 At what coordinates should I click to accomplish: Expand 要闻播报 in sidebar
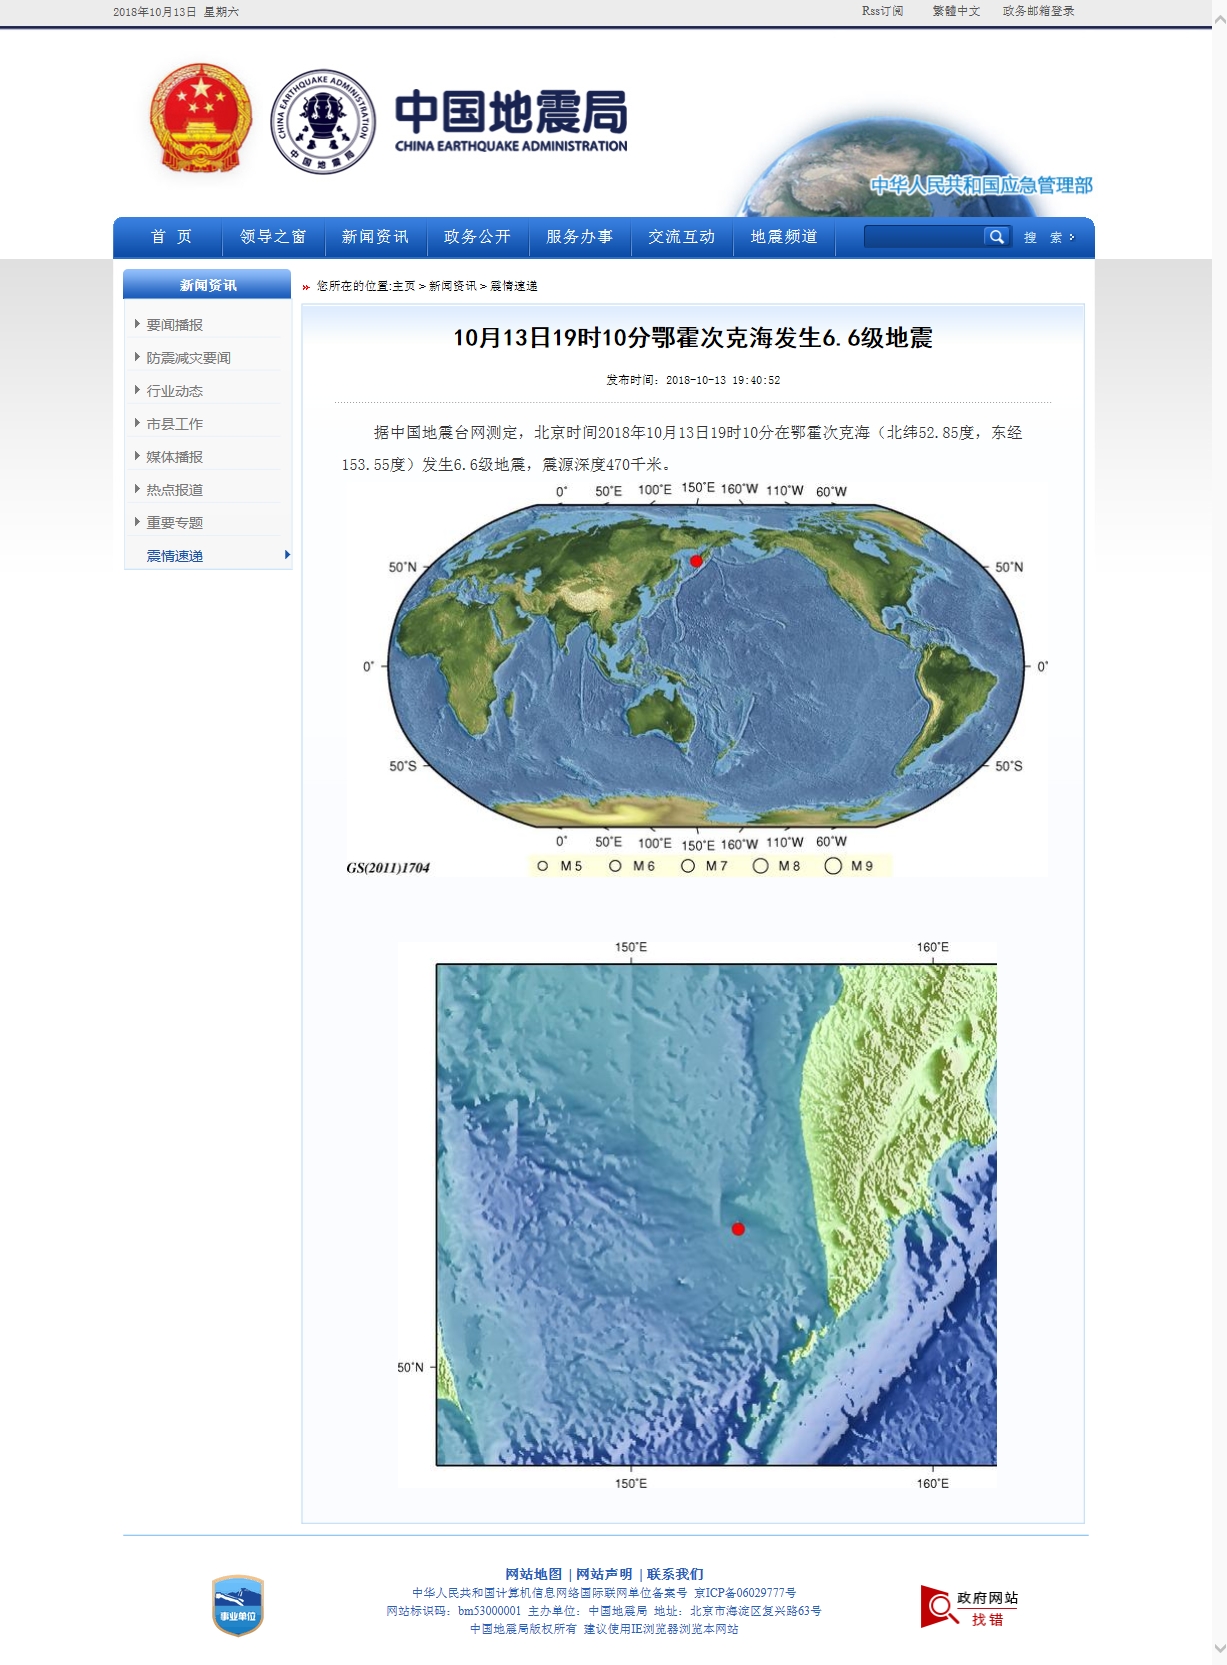pos(174,325)
